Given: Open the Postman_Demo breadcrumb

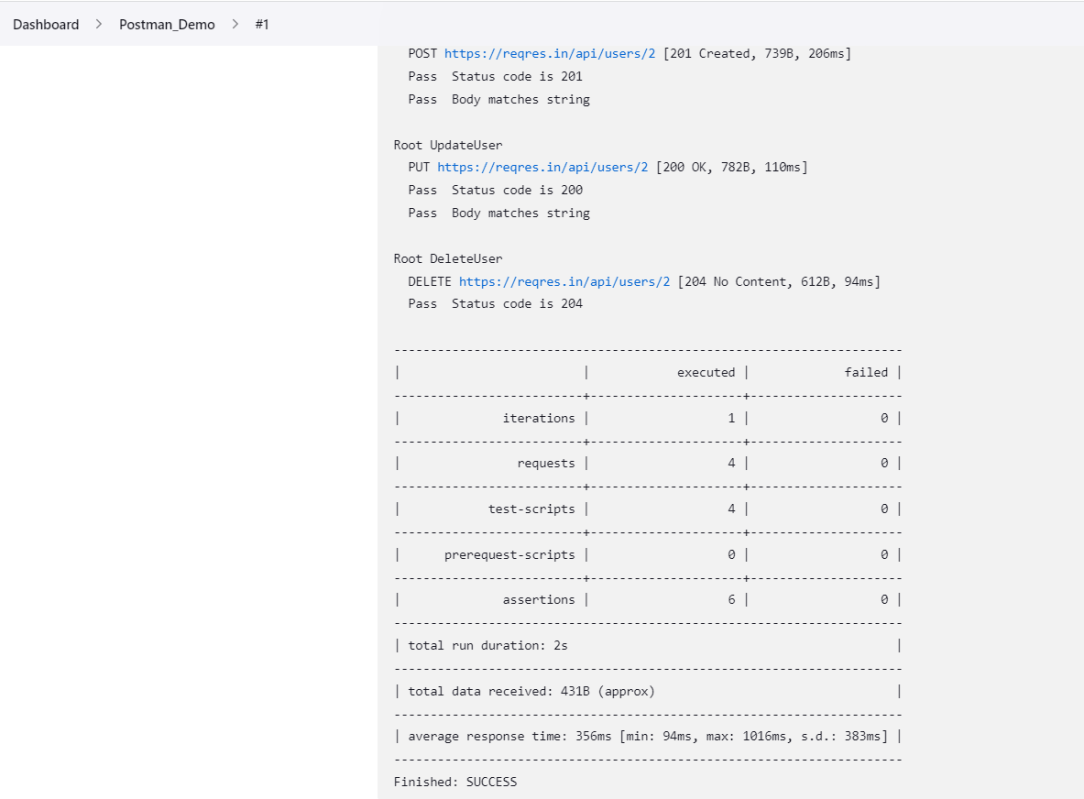Looking at the screenshot, I should click(167, 24).
